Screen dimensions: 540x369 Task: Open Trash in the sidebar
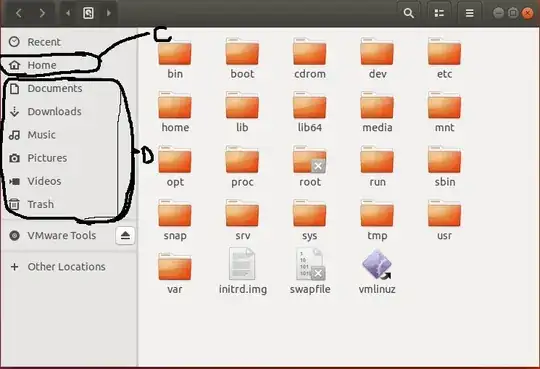pos(69,204)
